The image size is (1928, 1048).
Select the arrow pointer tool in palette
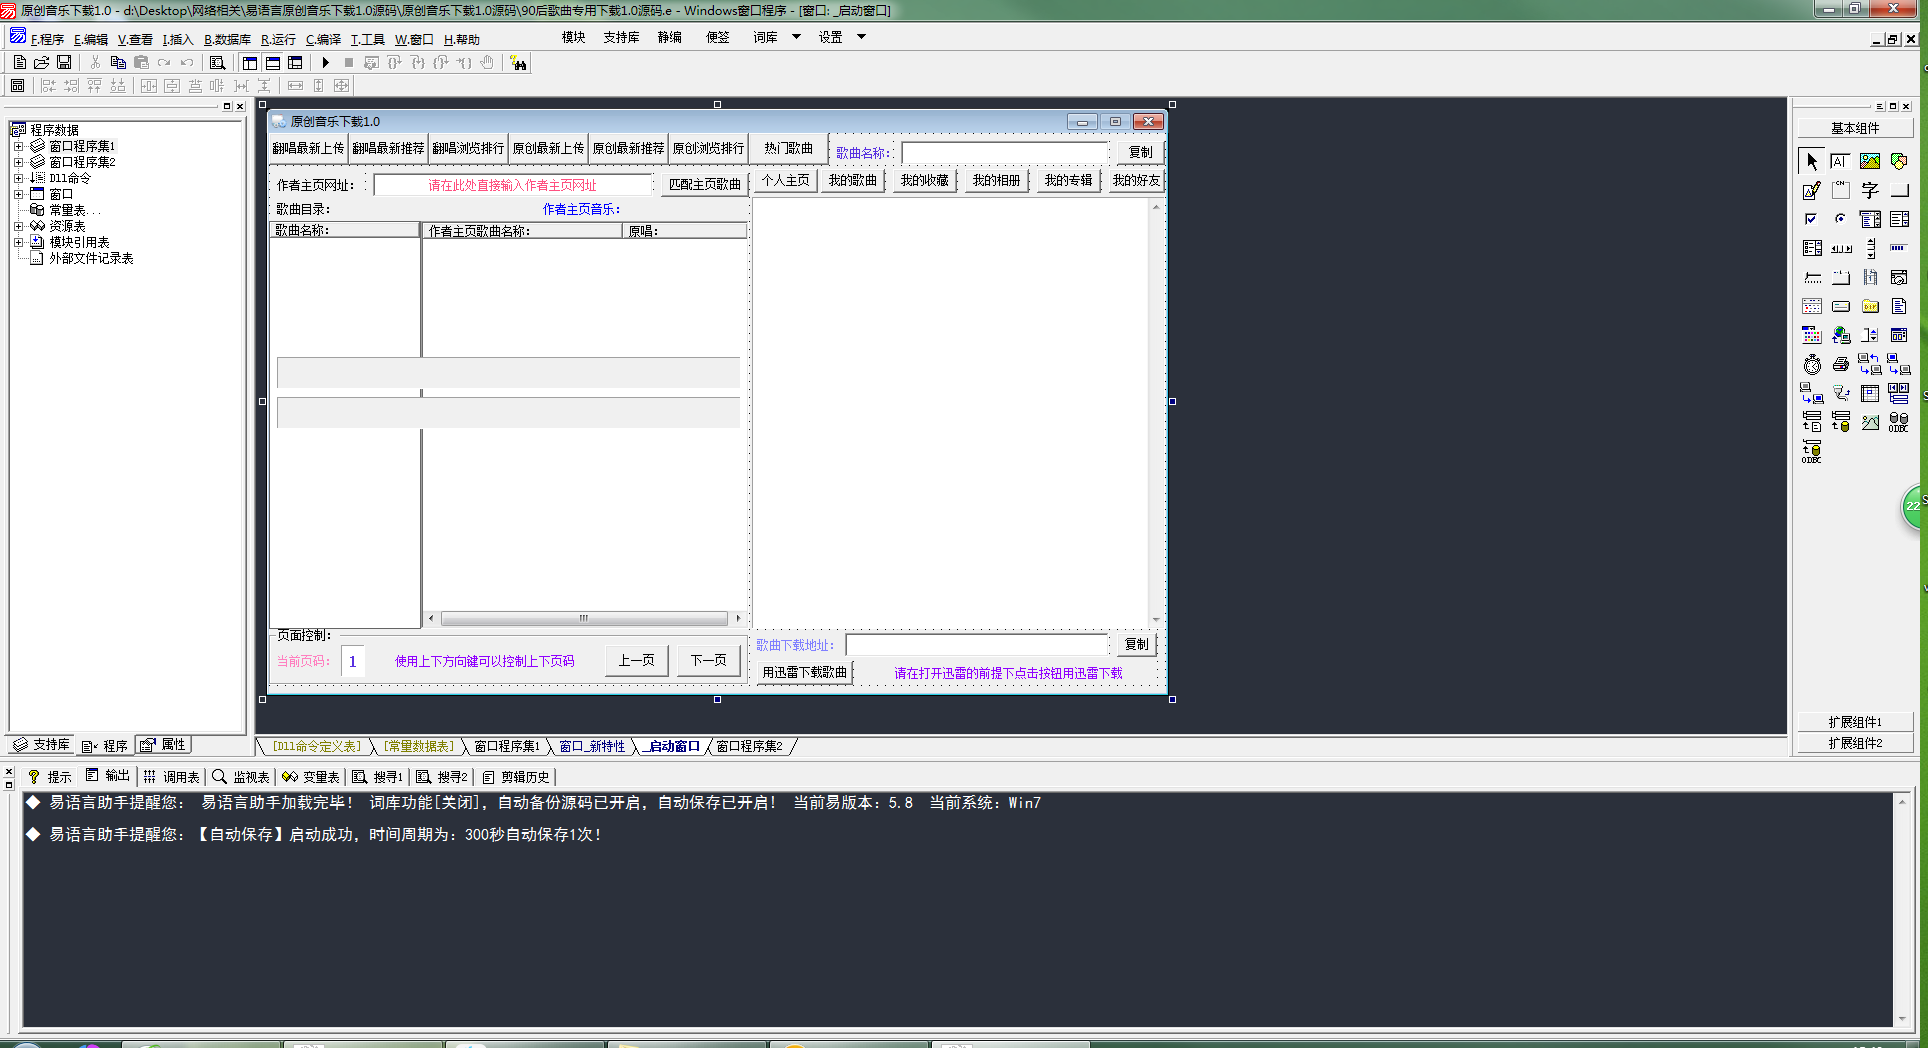coord(1812,161)
